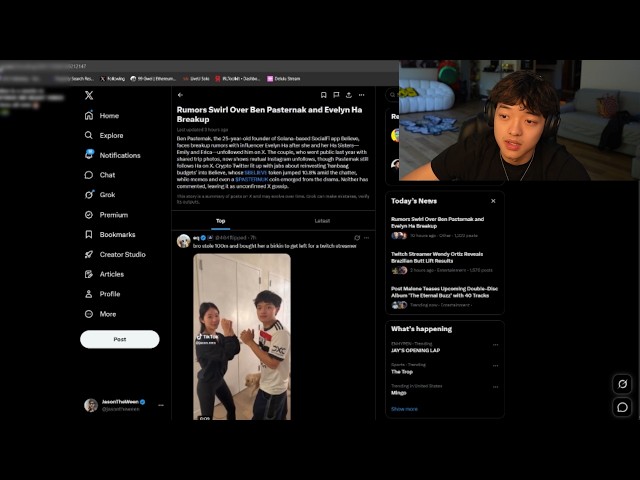Click the flag report icon in story header
Image resolution: width=640 pixels, height=480 pixels.
tap(336, 95)
